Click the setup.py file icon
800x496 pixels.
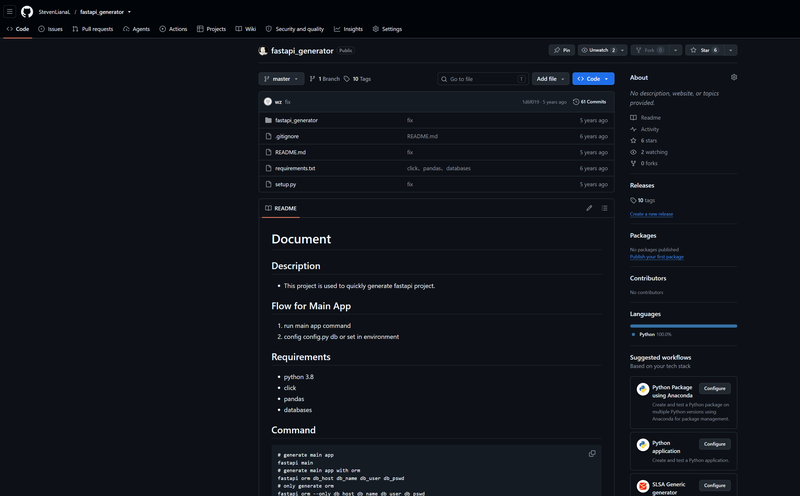pyautogui.click(x=268, y=184)
